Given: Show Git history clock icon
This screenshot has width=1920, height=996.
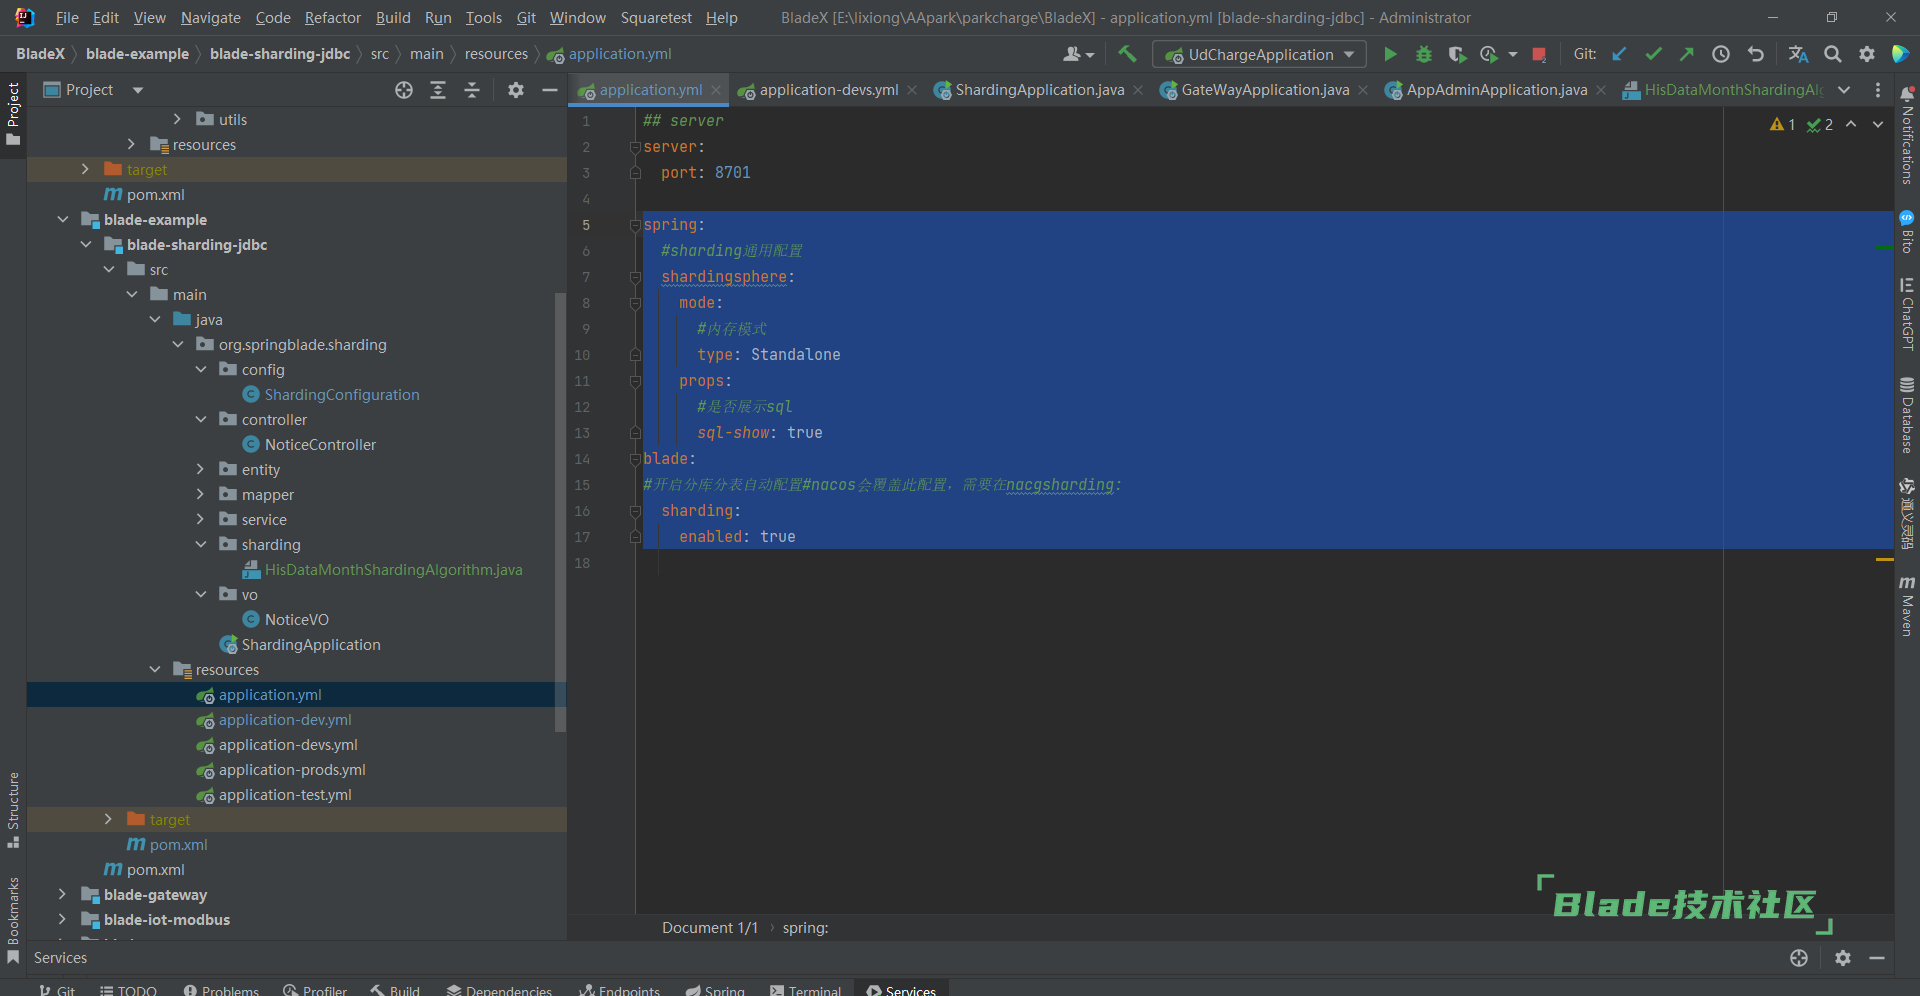Looking at the screenshot, I should (x=1721, y=54).
